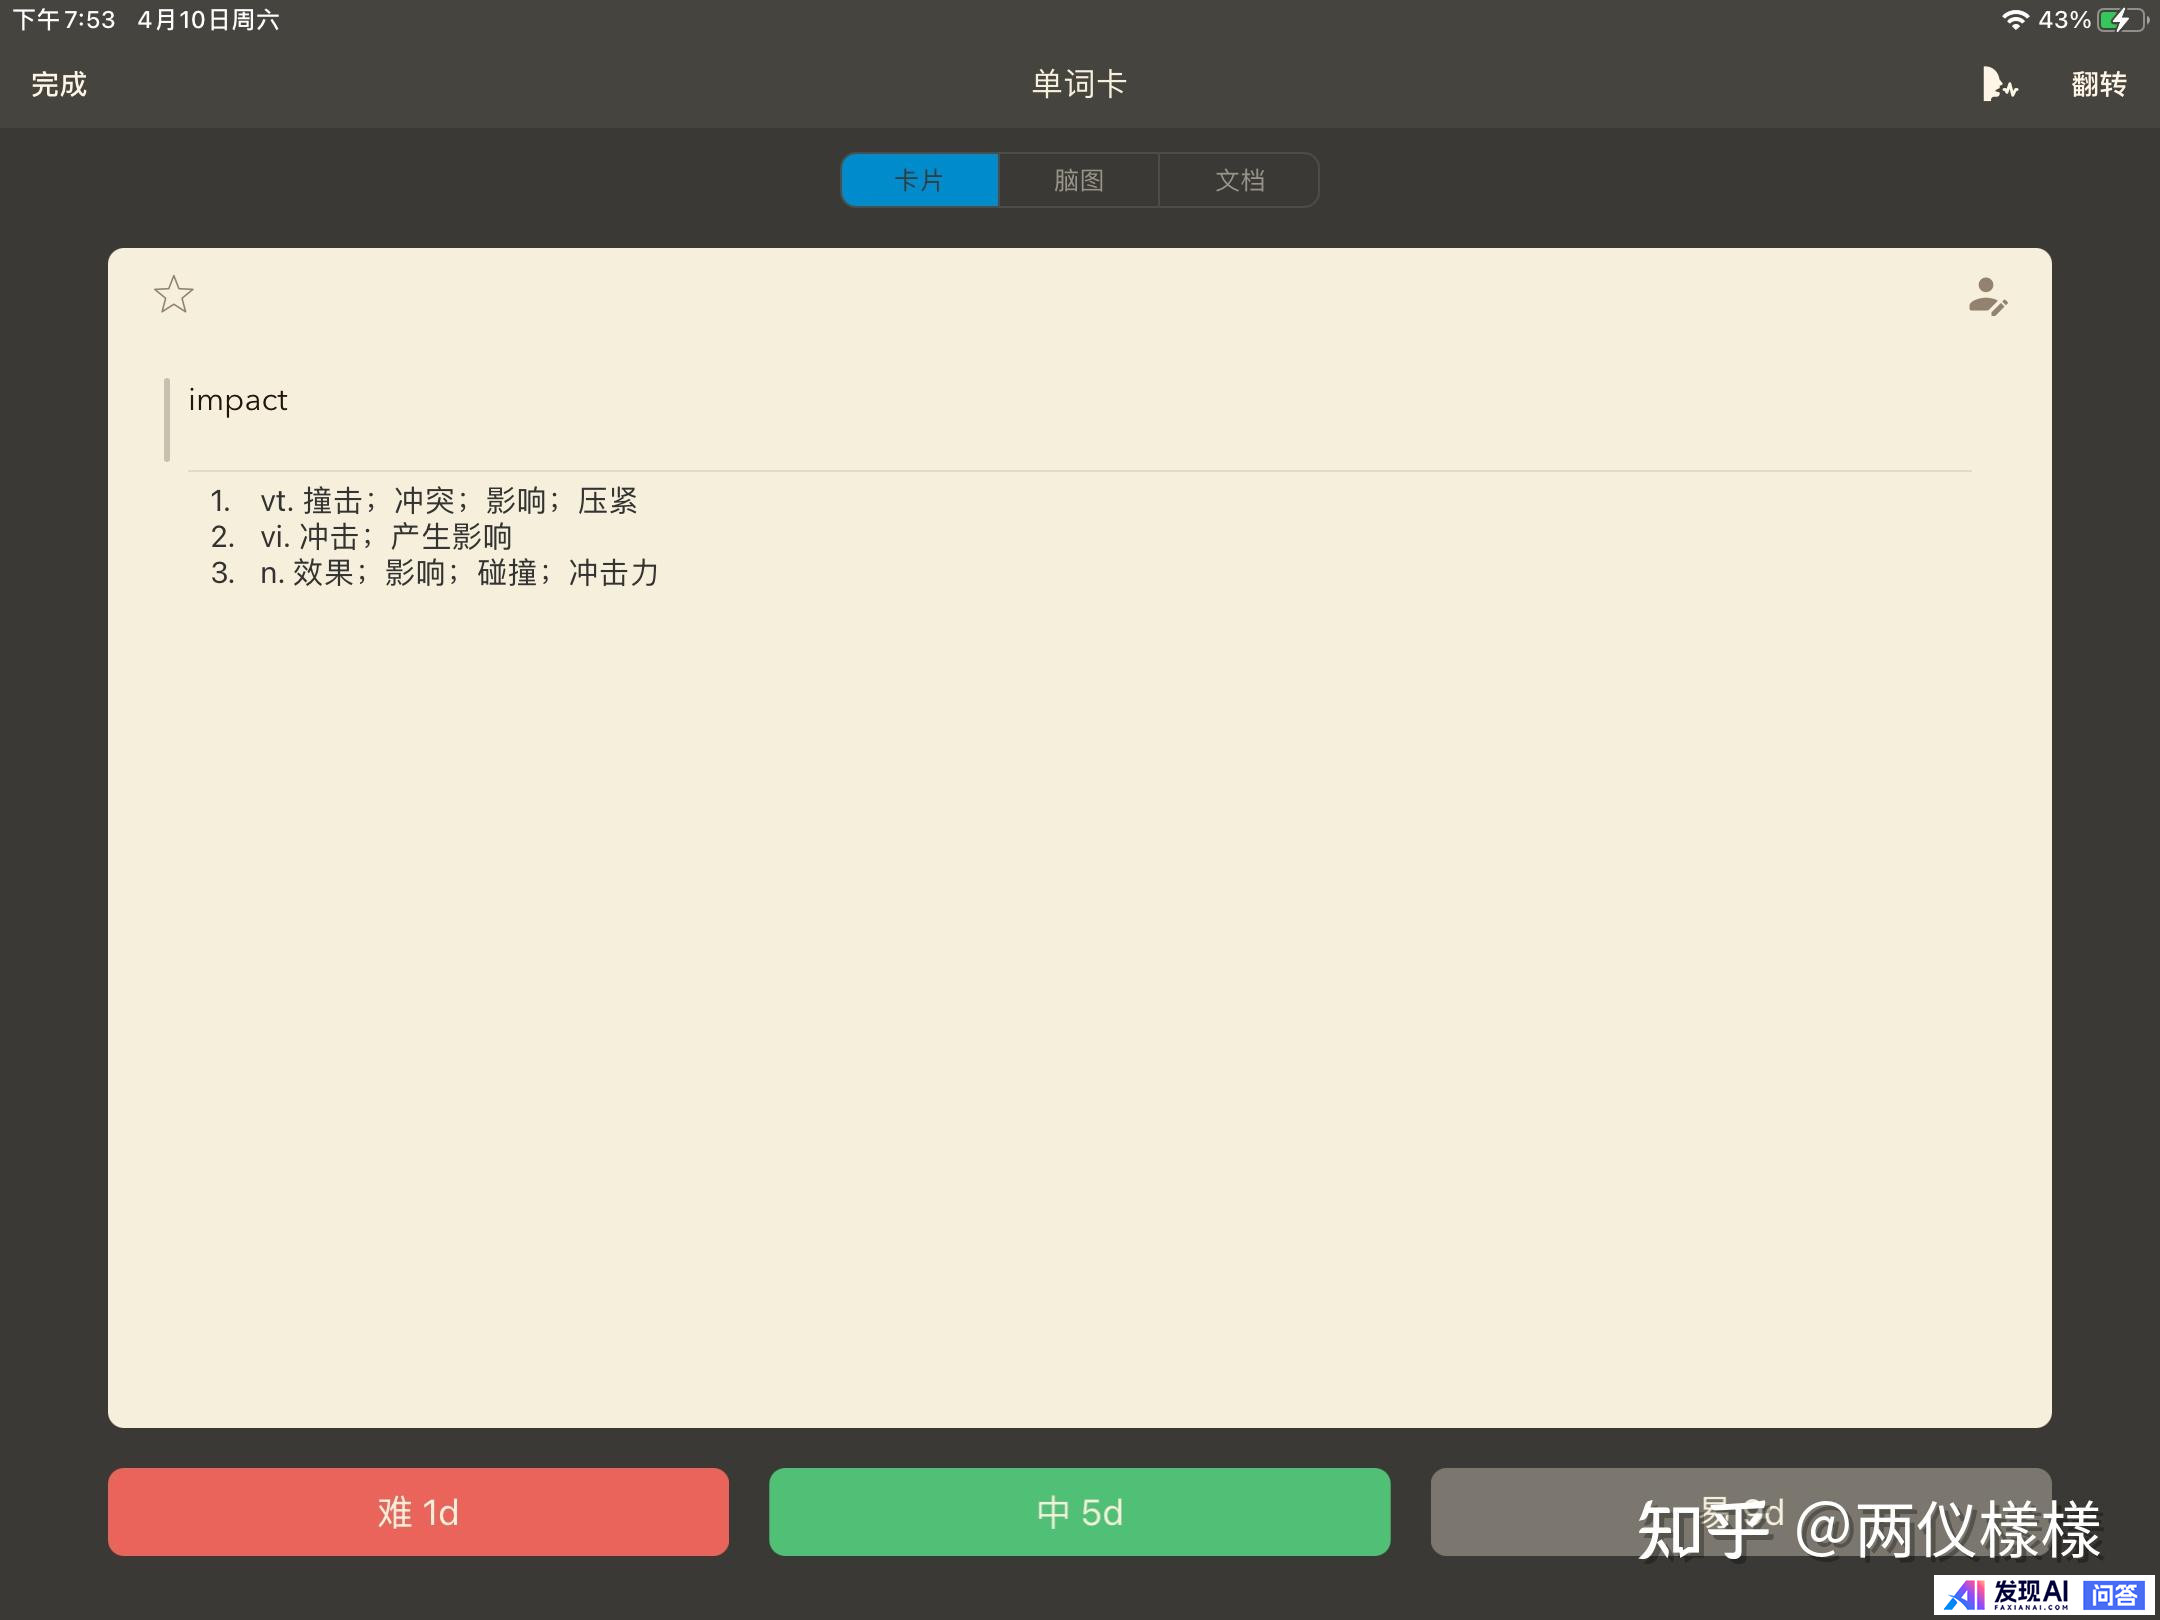Image resolution: width=2160 pixels, height=1620 pixels.
Task: Tap the Wi-Fi status icon
Action: [x=2014, y=20]
